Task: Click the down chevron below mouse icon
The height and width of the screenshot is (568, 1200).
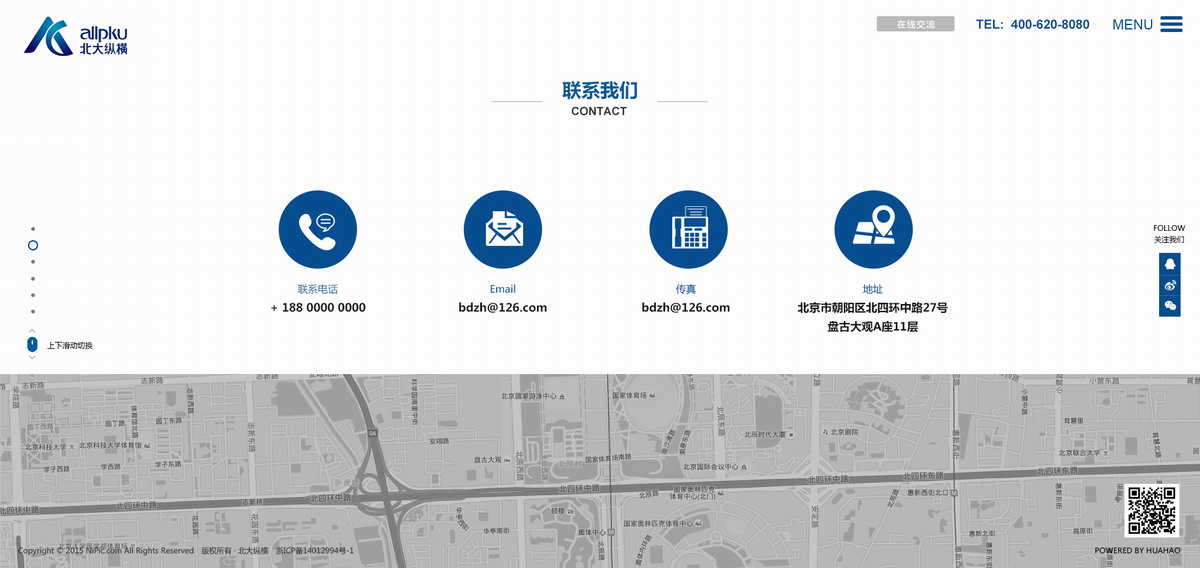Action: (x=32, y=357)
